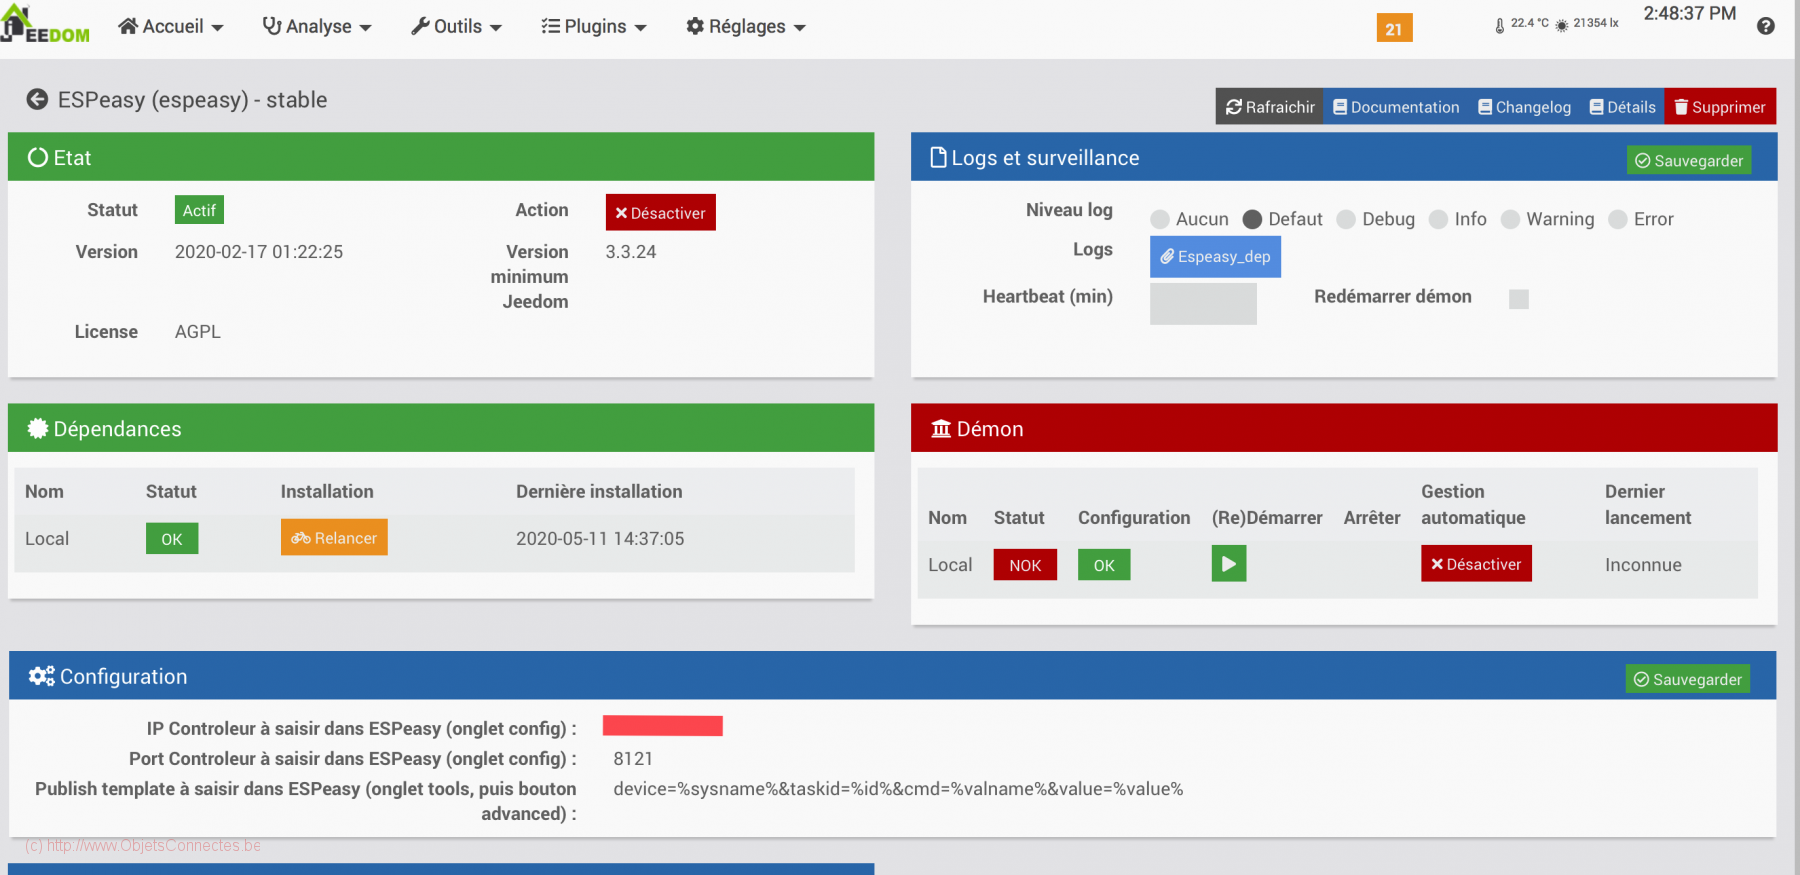The height and width of the screenshot is (875, 1800).
Task: Click last installation date 2020-05-11 14:37:05
Action: point(600,538)
